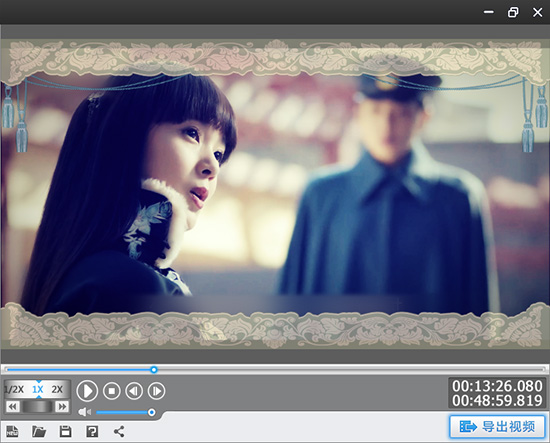
Task: Save the project with the floppy disk icon
Action: [66, 431]
